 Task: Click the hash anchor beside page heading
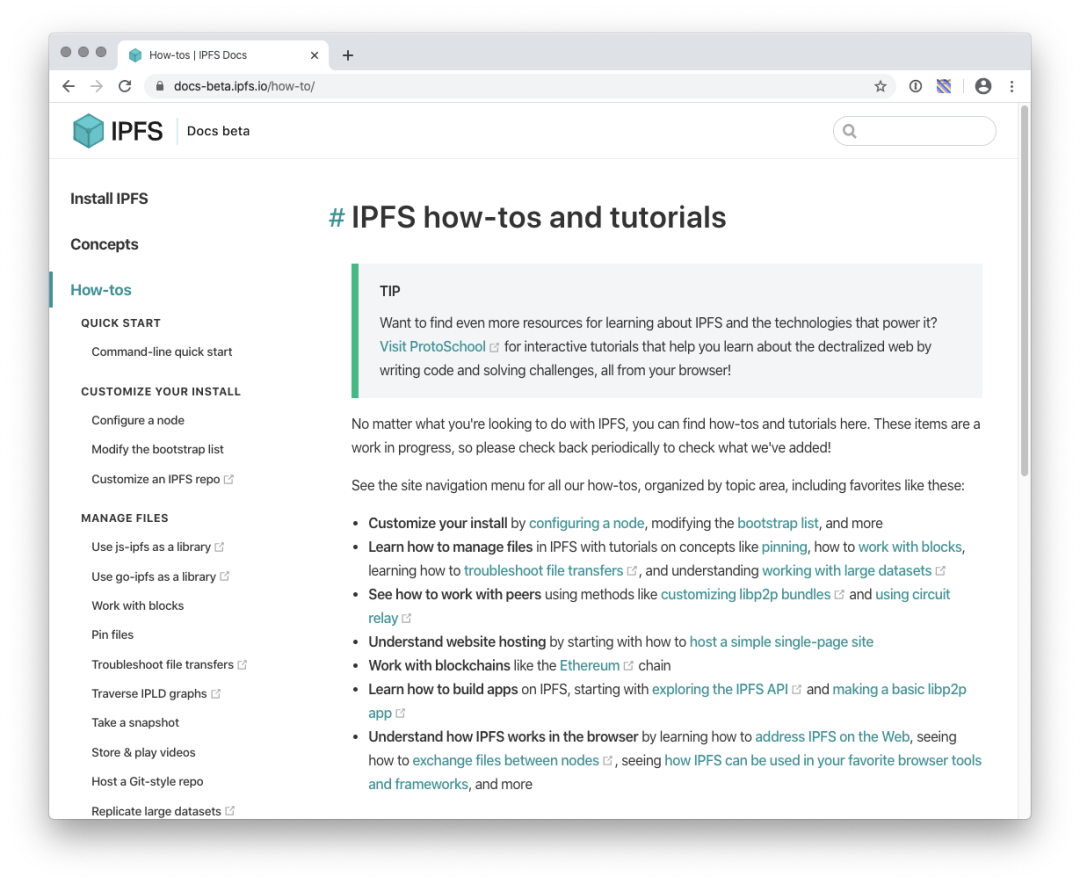coord(337,218)
